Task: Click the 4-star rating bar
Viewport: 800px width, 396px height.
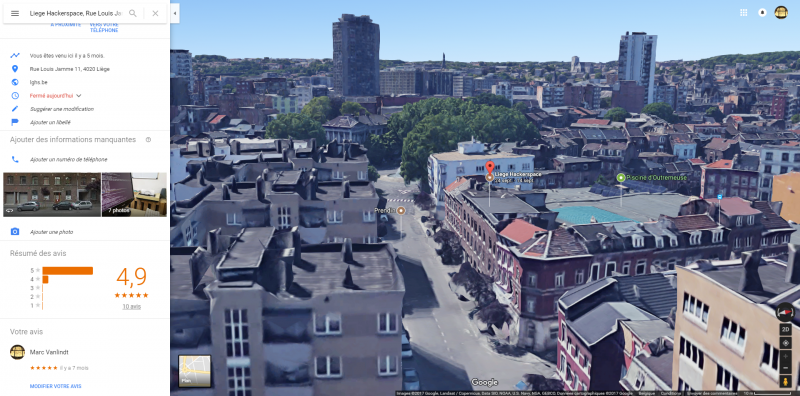Action: [x=45, y=279]
